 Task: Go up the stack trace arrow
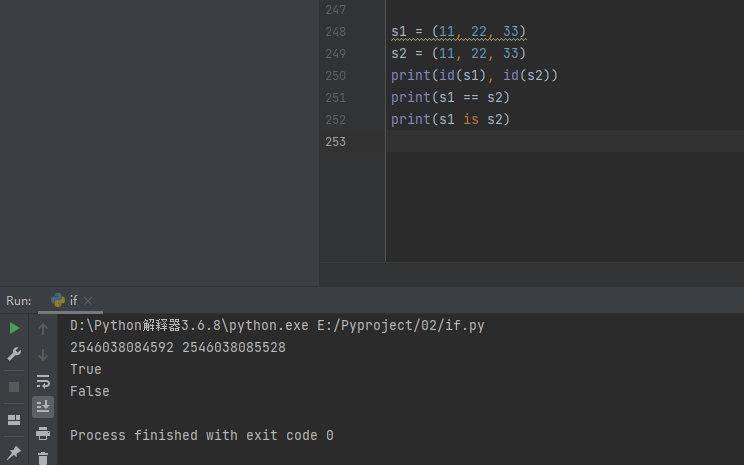pyautogui.click(x=43, y=328)
